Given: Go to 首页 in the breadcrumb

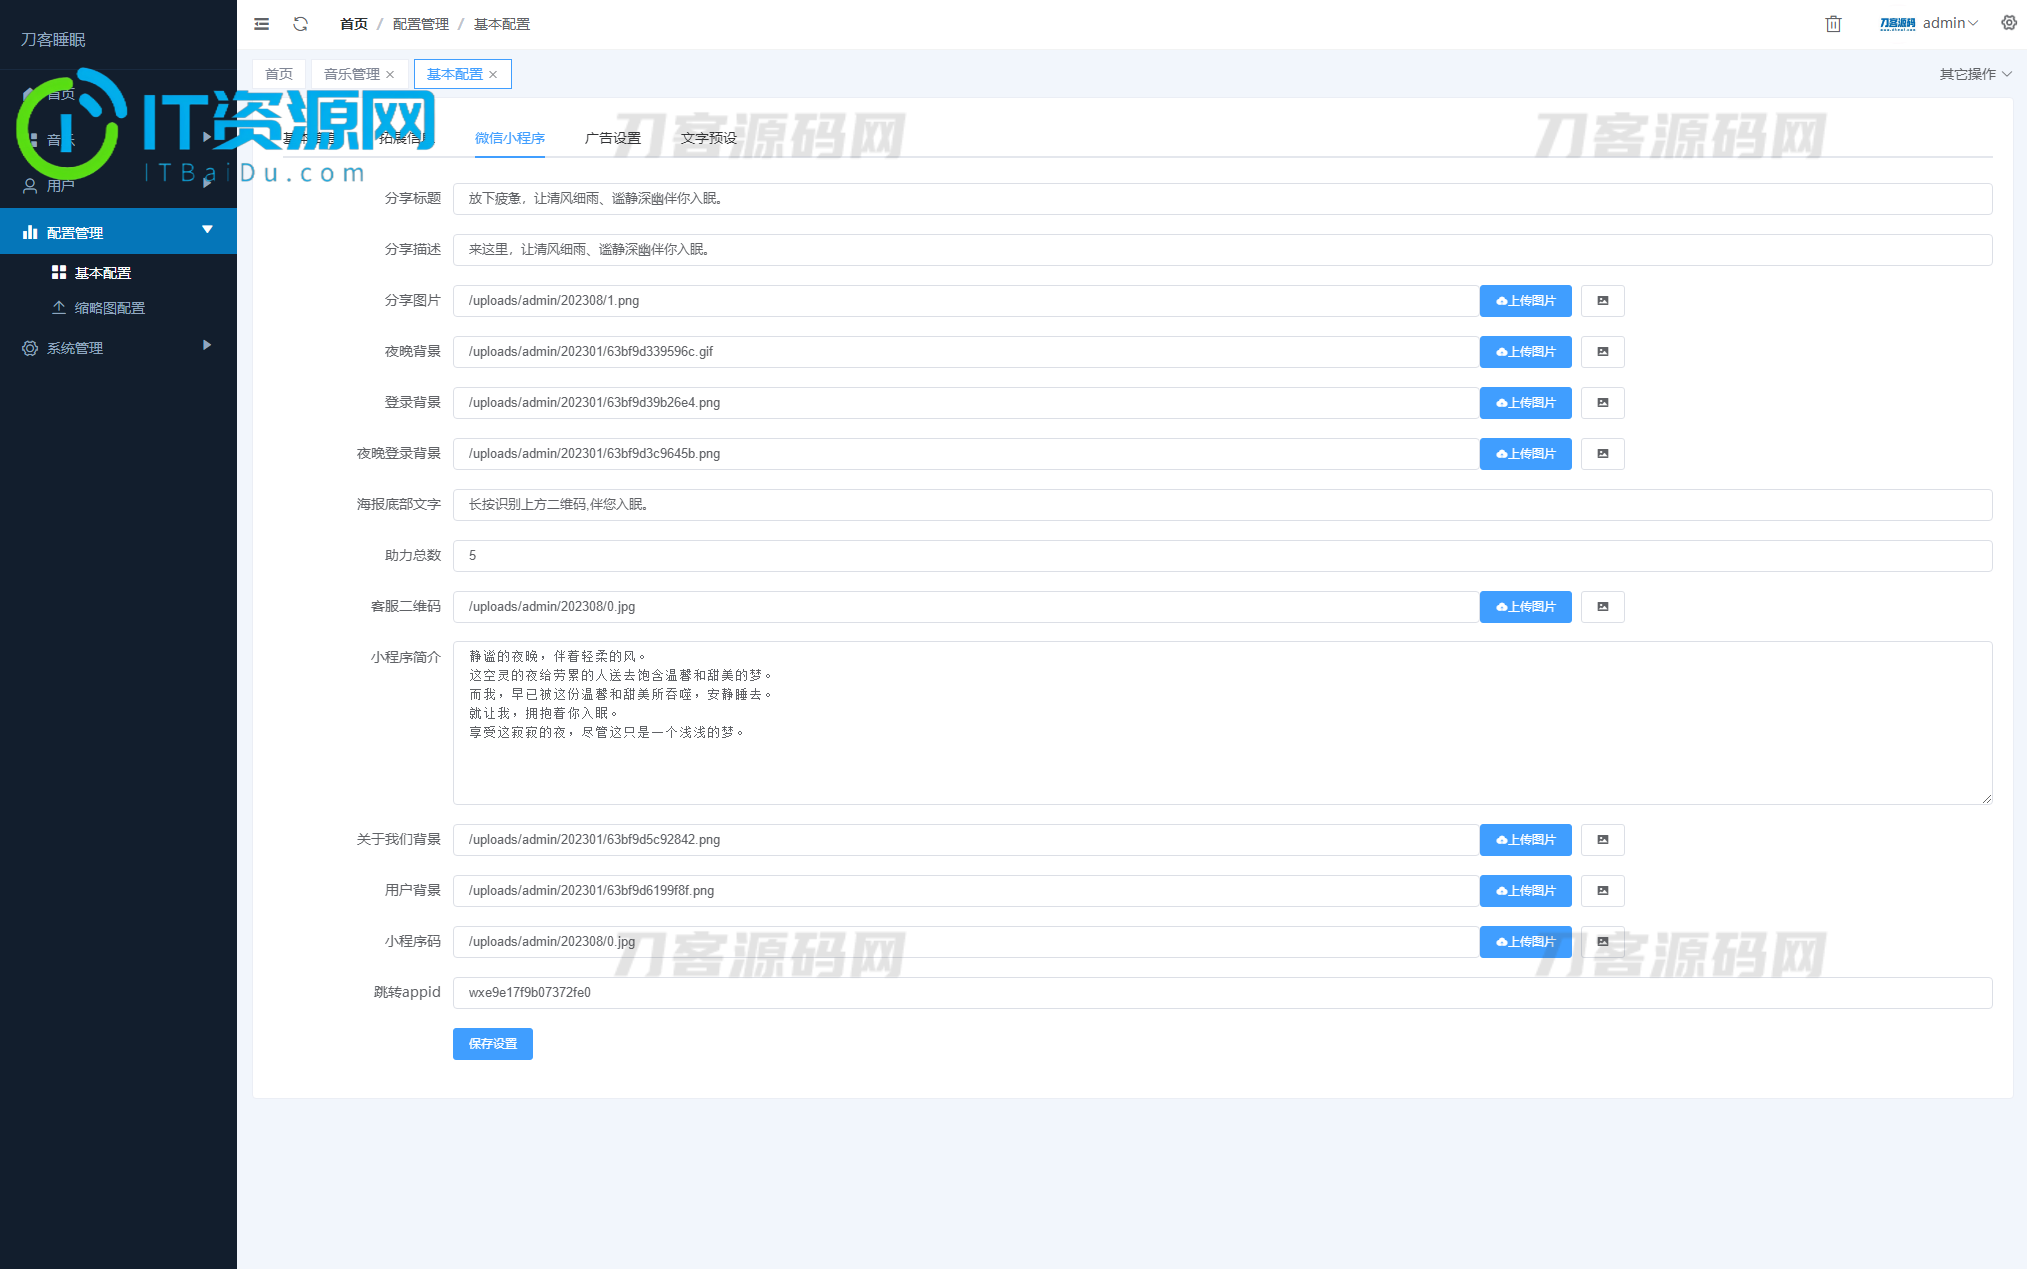Looking at the screenshot, I should point(354,24).
